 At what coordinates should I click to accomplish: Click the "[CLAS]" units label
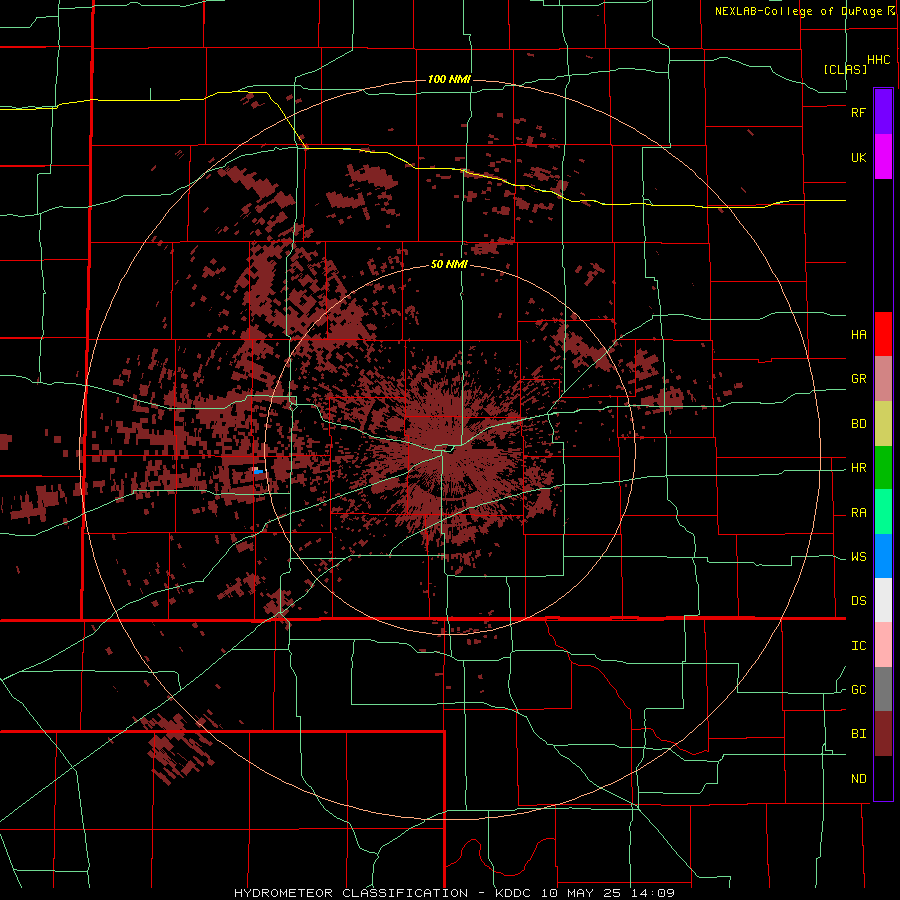click(x=845, y=69)
